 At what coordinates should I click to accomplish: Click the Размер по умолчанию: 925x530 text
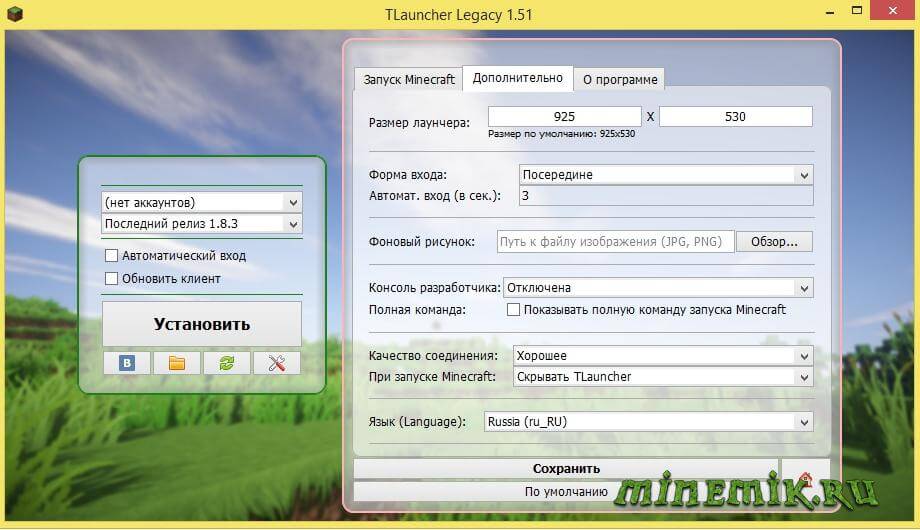point(562,134)
